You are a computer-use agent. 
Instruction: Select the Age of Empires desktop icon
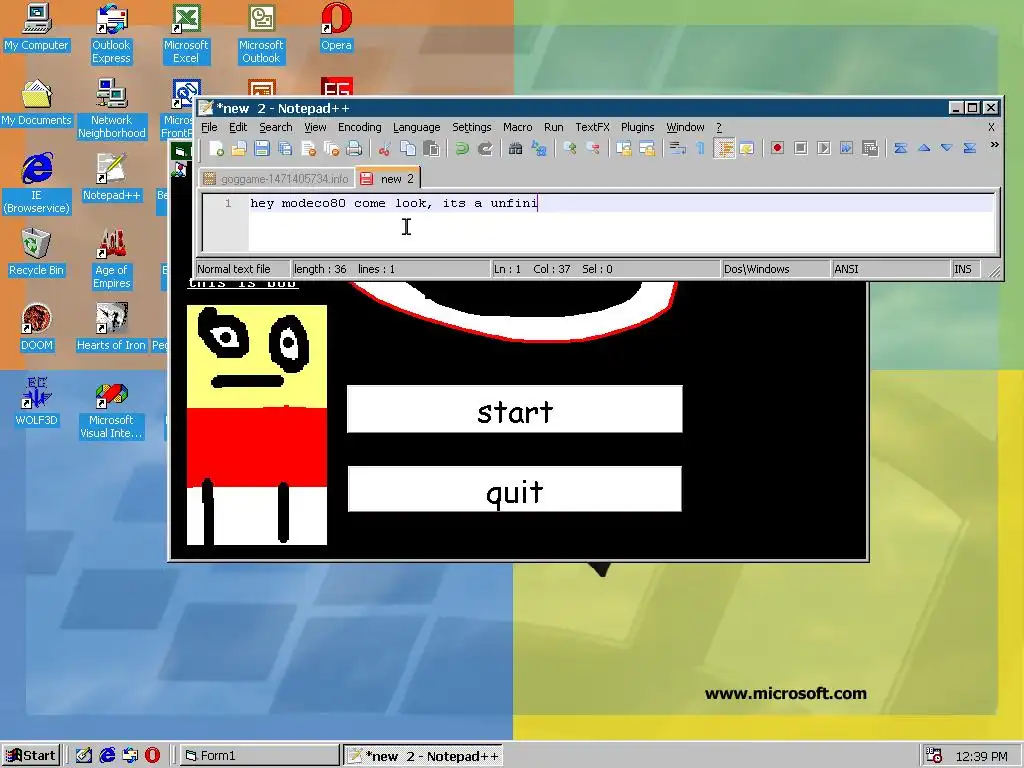111,259
